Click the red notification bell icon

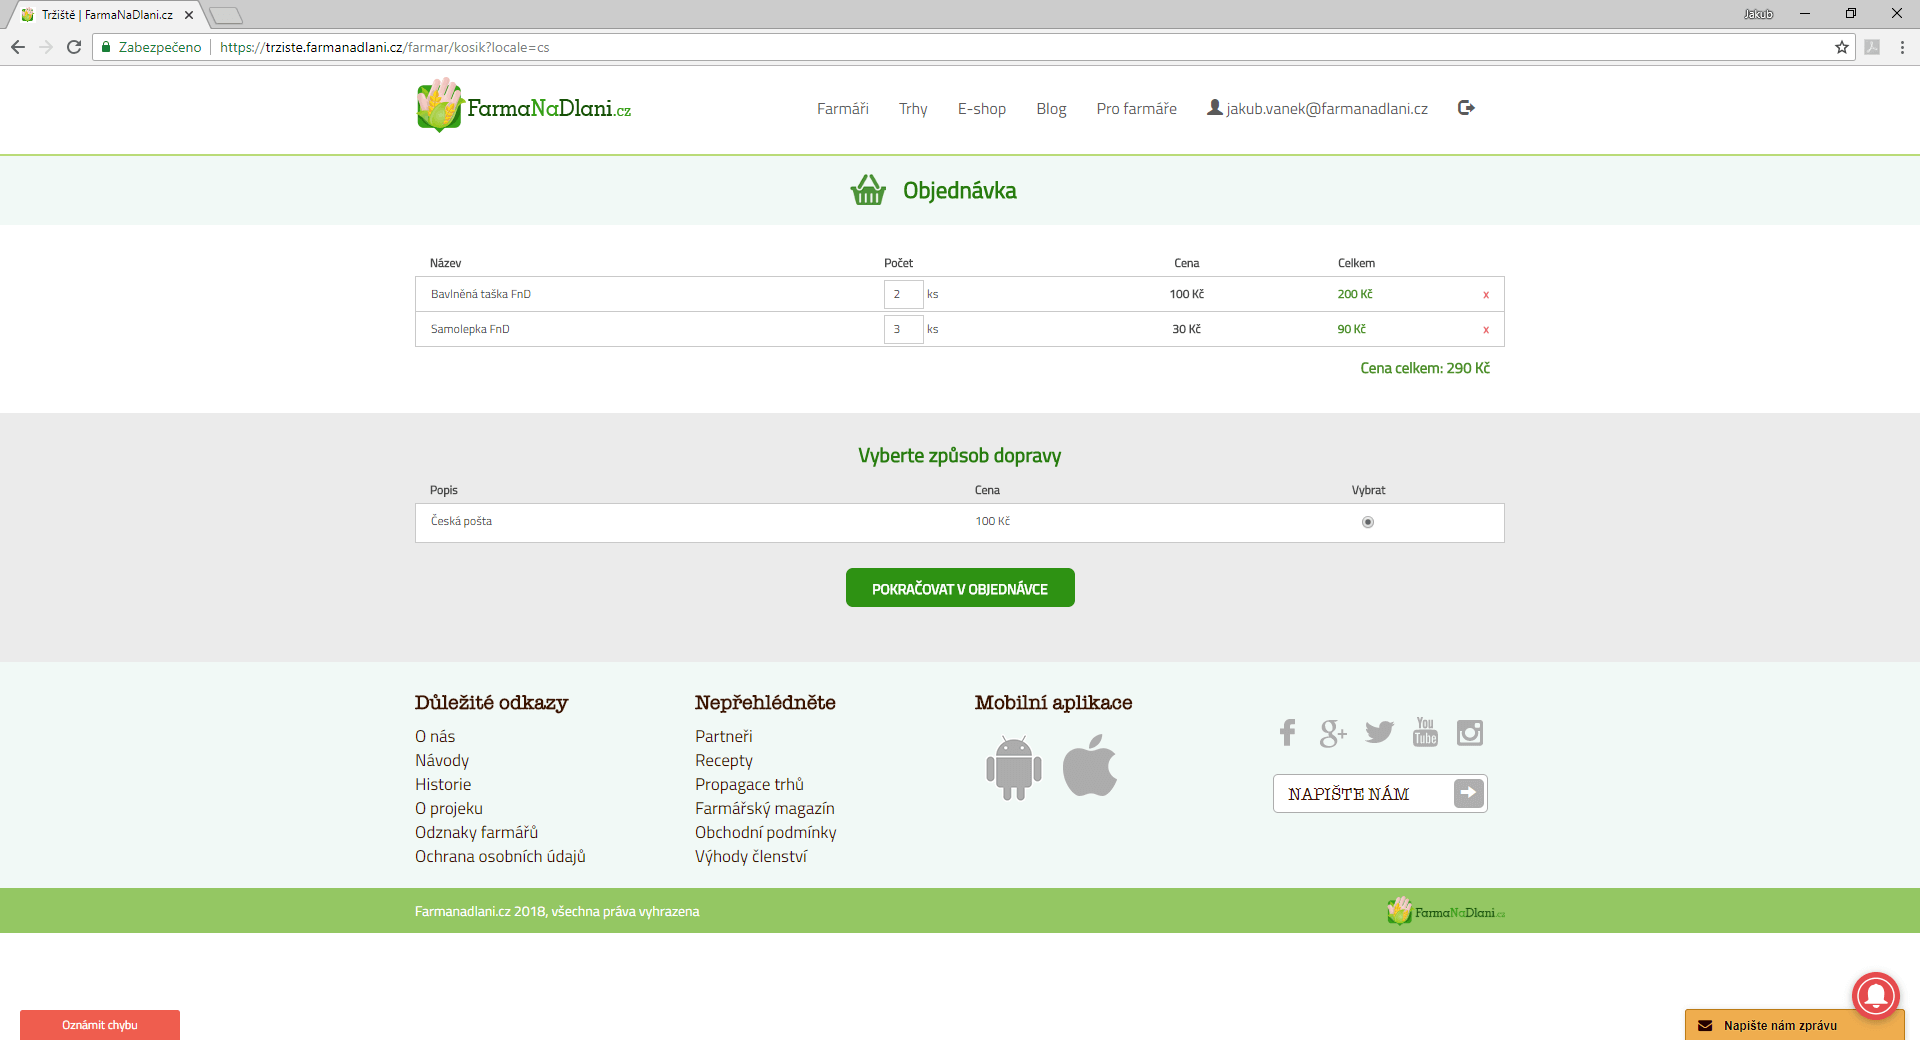tap(1875, 994)
